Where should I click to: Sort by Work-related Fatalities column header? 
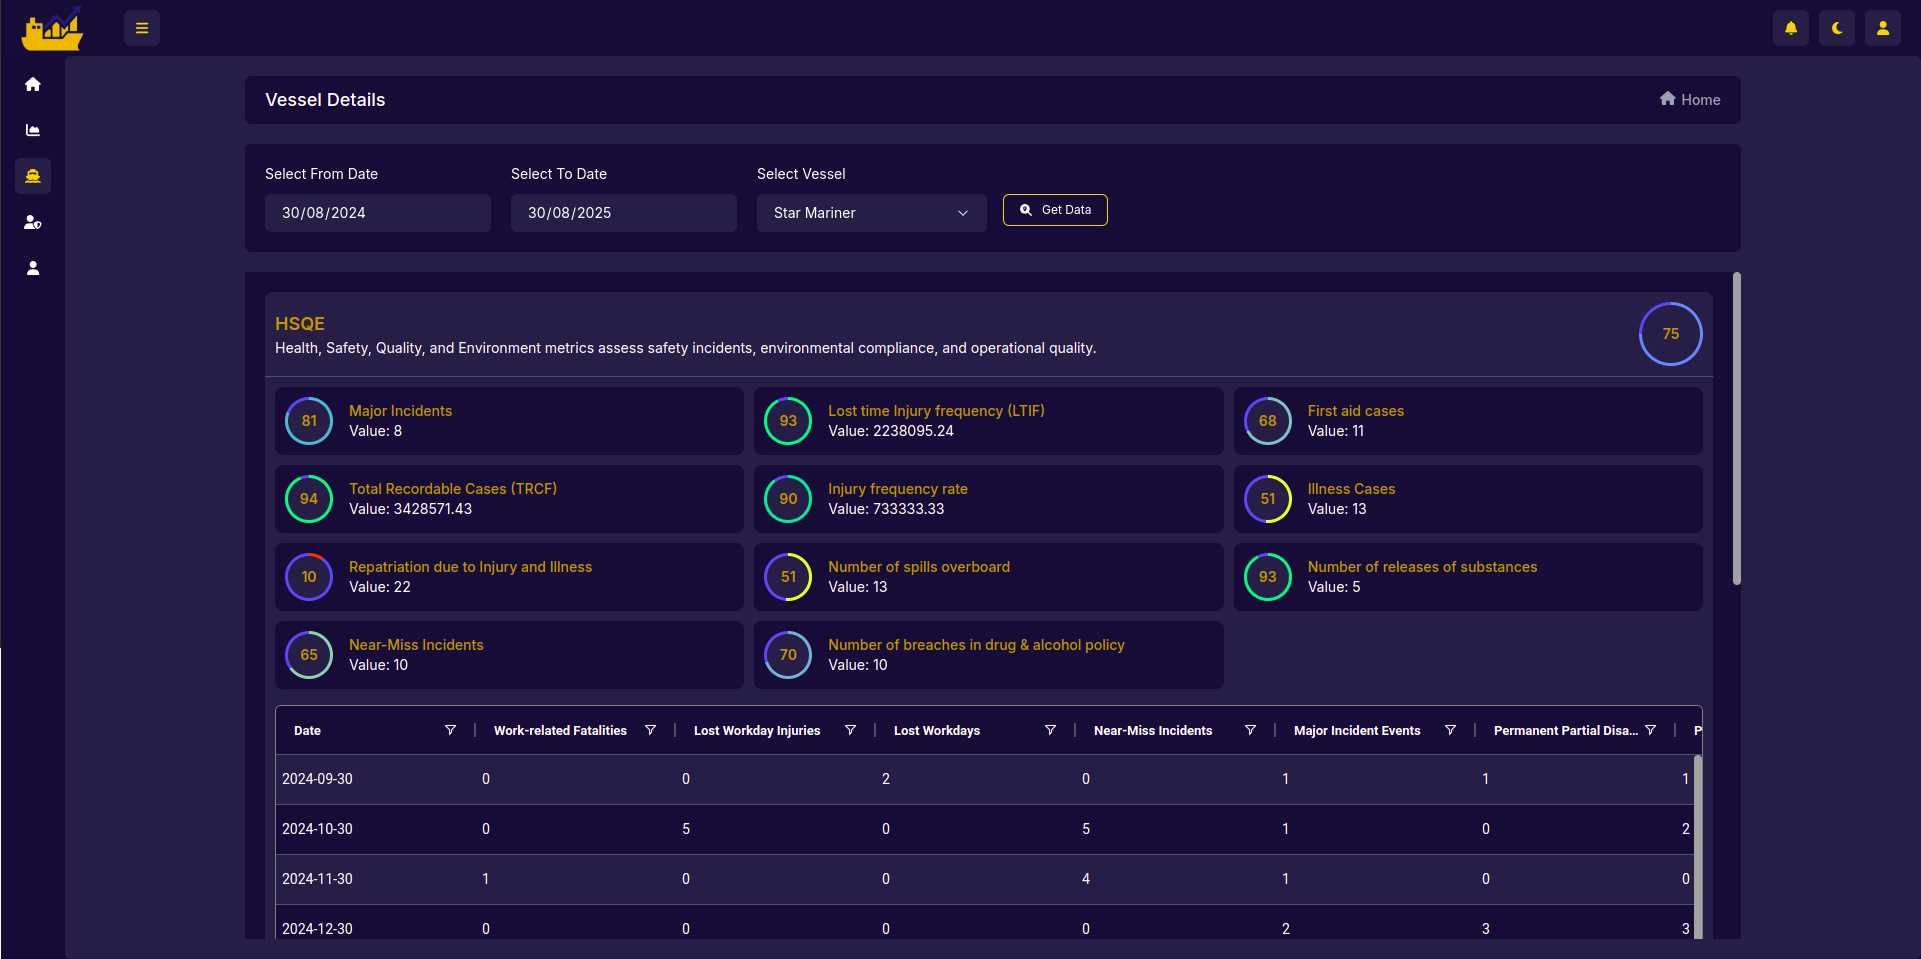[x=560, y=731]
